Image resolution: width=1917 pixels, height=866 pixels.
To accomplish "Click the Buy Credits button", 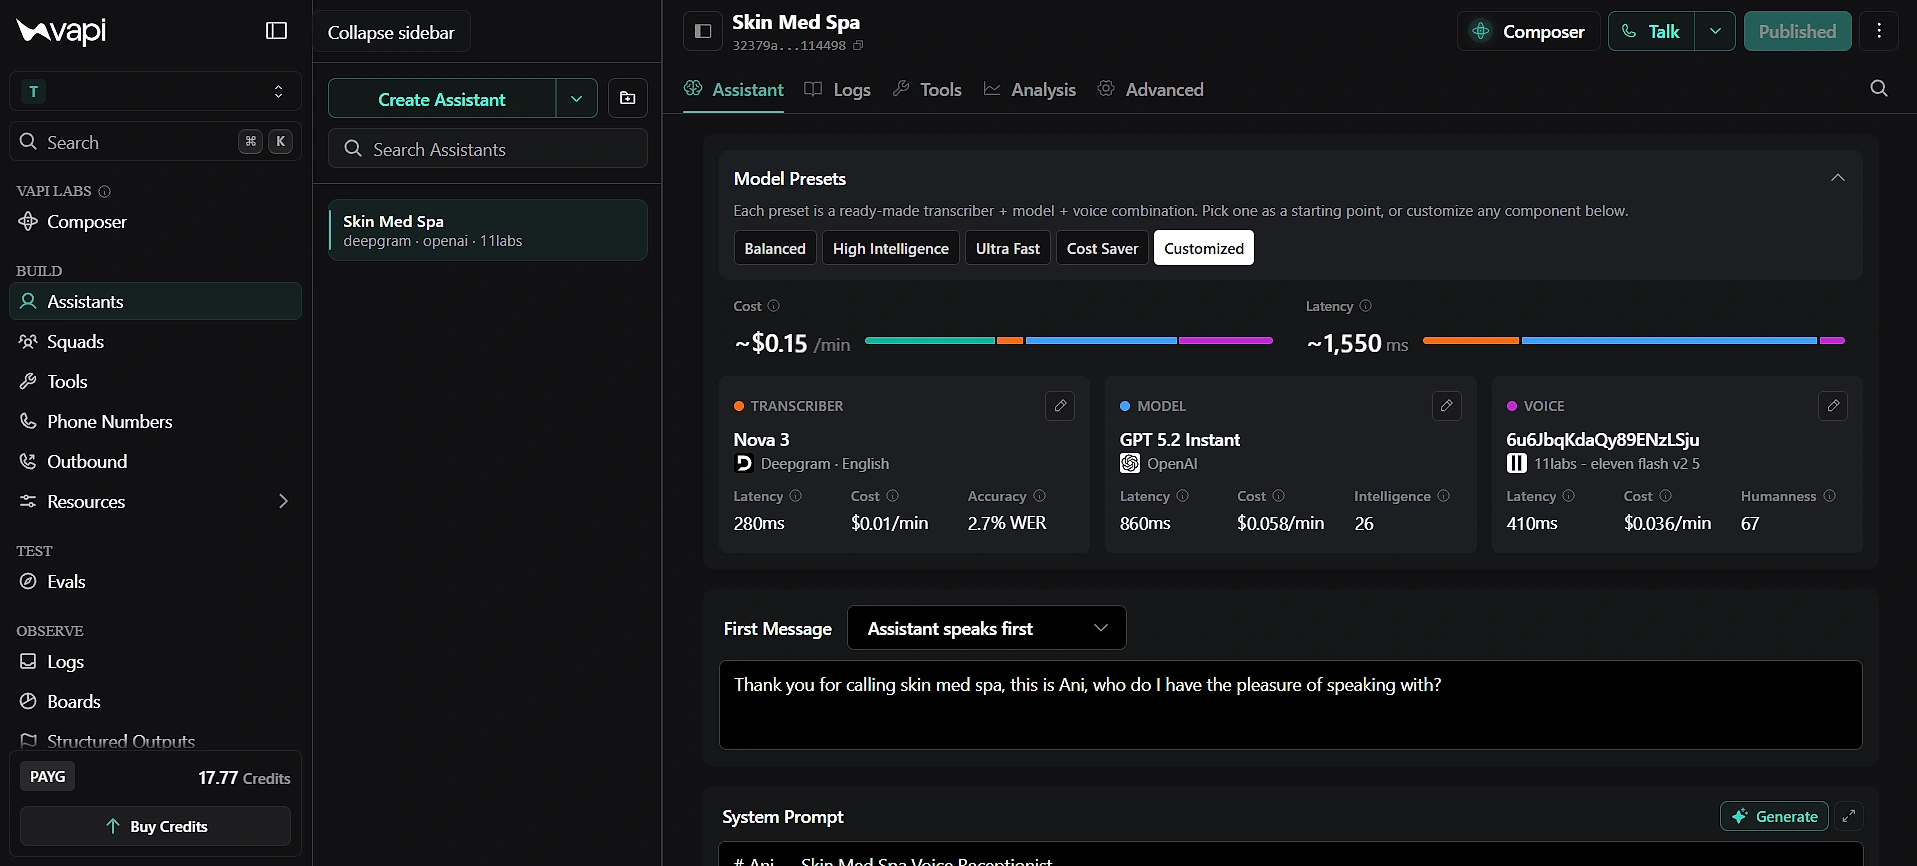I will [x=155, y=826].
